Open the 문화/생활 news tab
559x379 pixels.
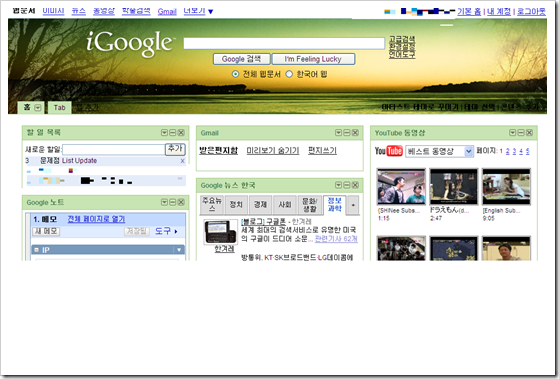[309, 205]
